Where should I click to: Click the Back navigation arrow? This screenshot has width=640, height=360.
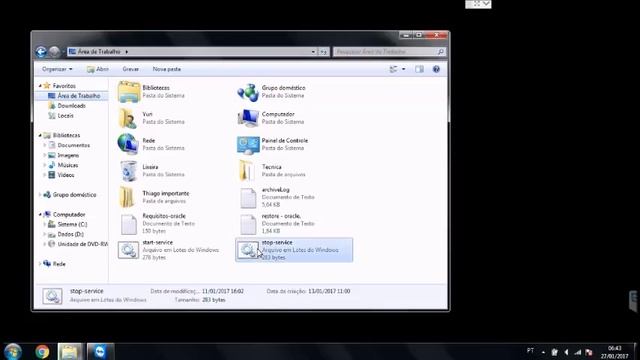(x=41, y=52)
